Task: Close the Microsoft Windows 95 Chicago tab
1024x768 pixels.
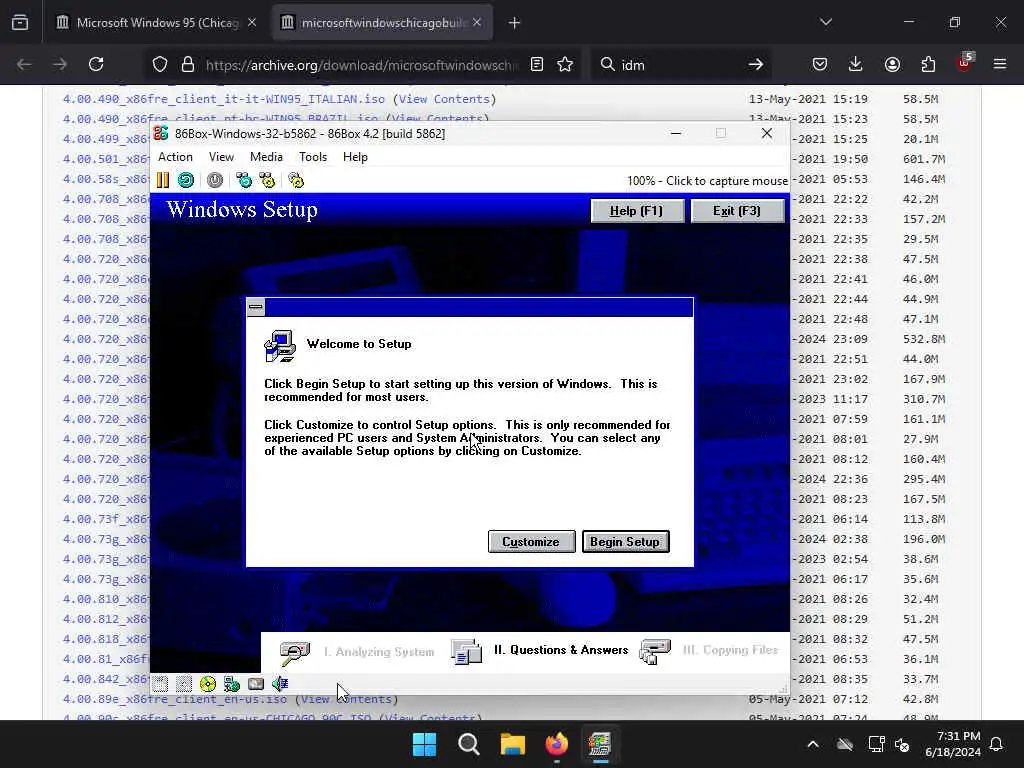Action: (x=252, y=23)
